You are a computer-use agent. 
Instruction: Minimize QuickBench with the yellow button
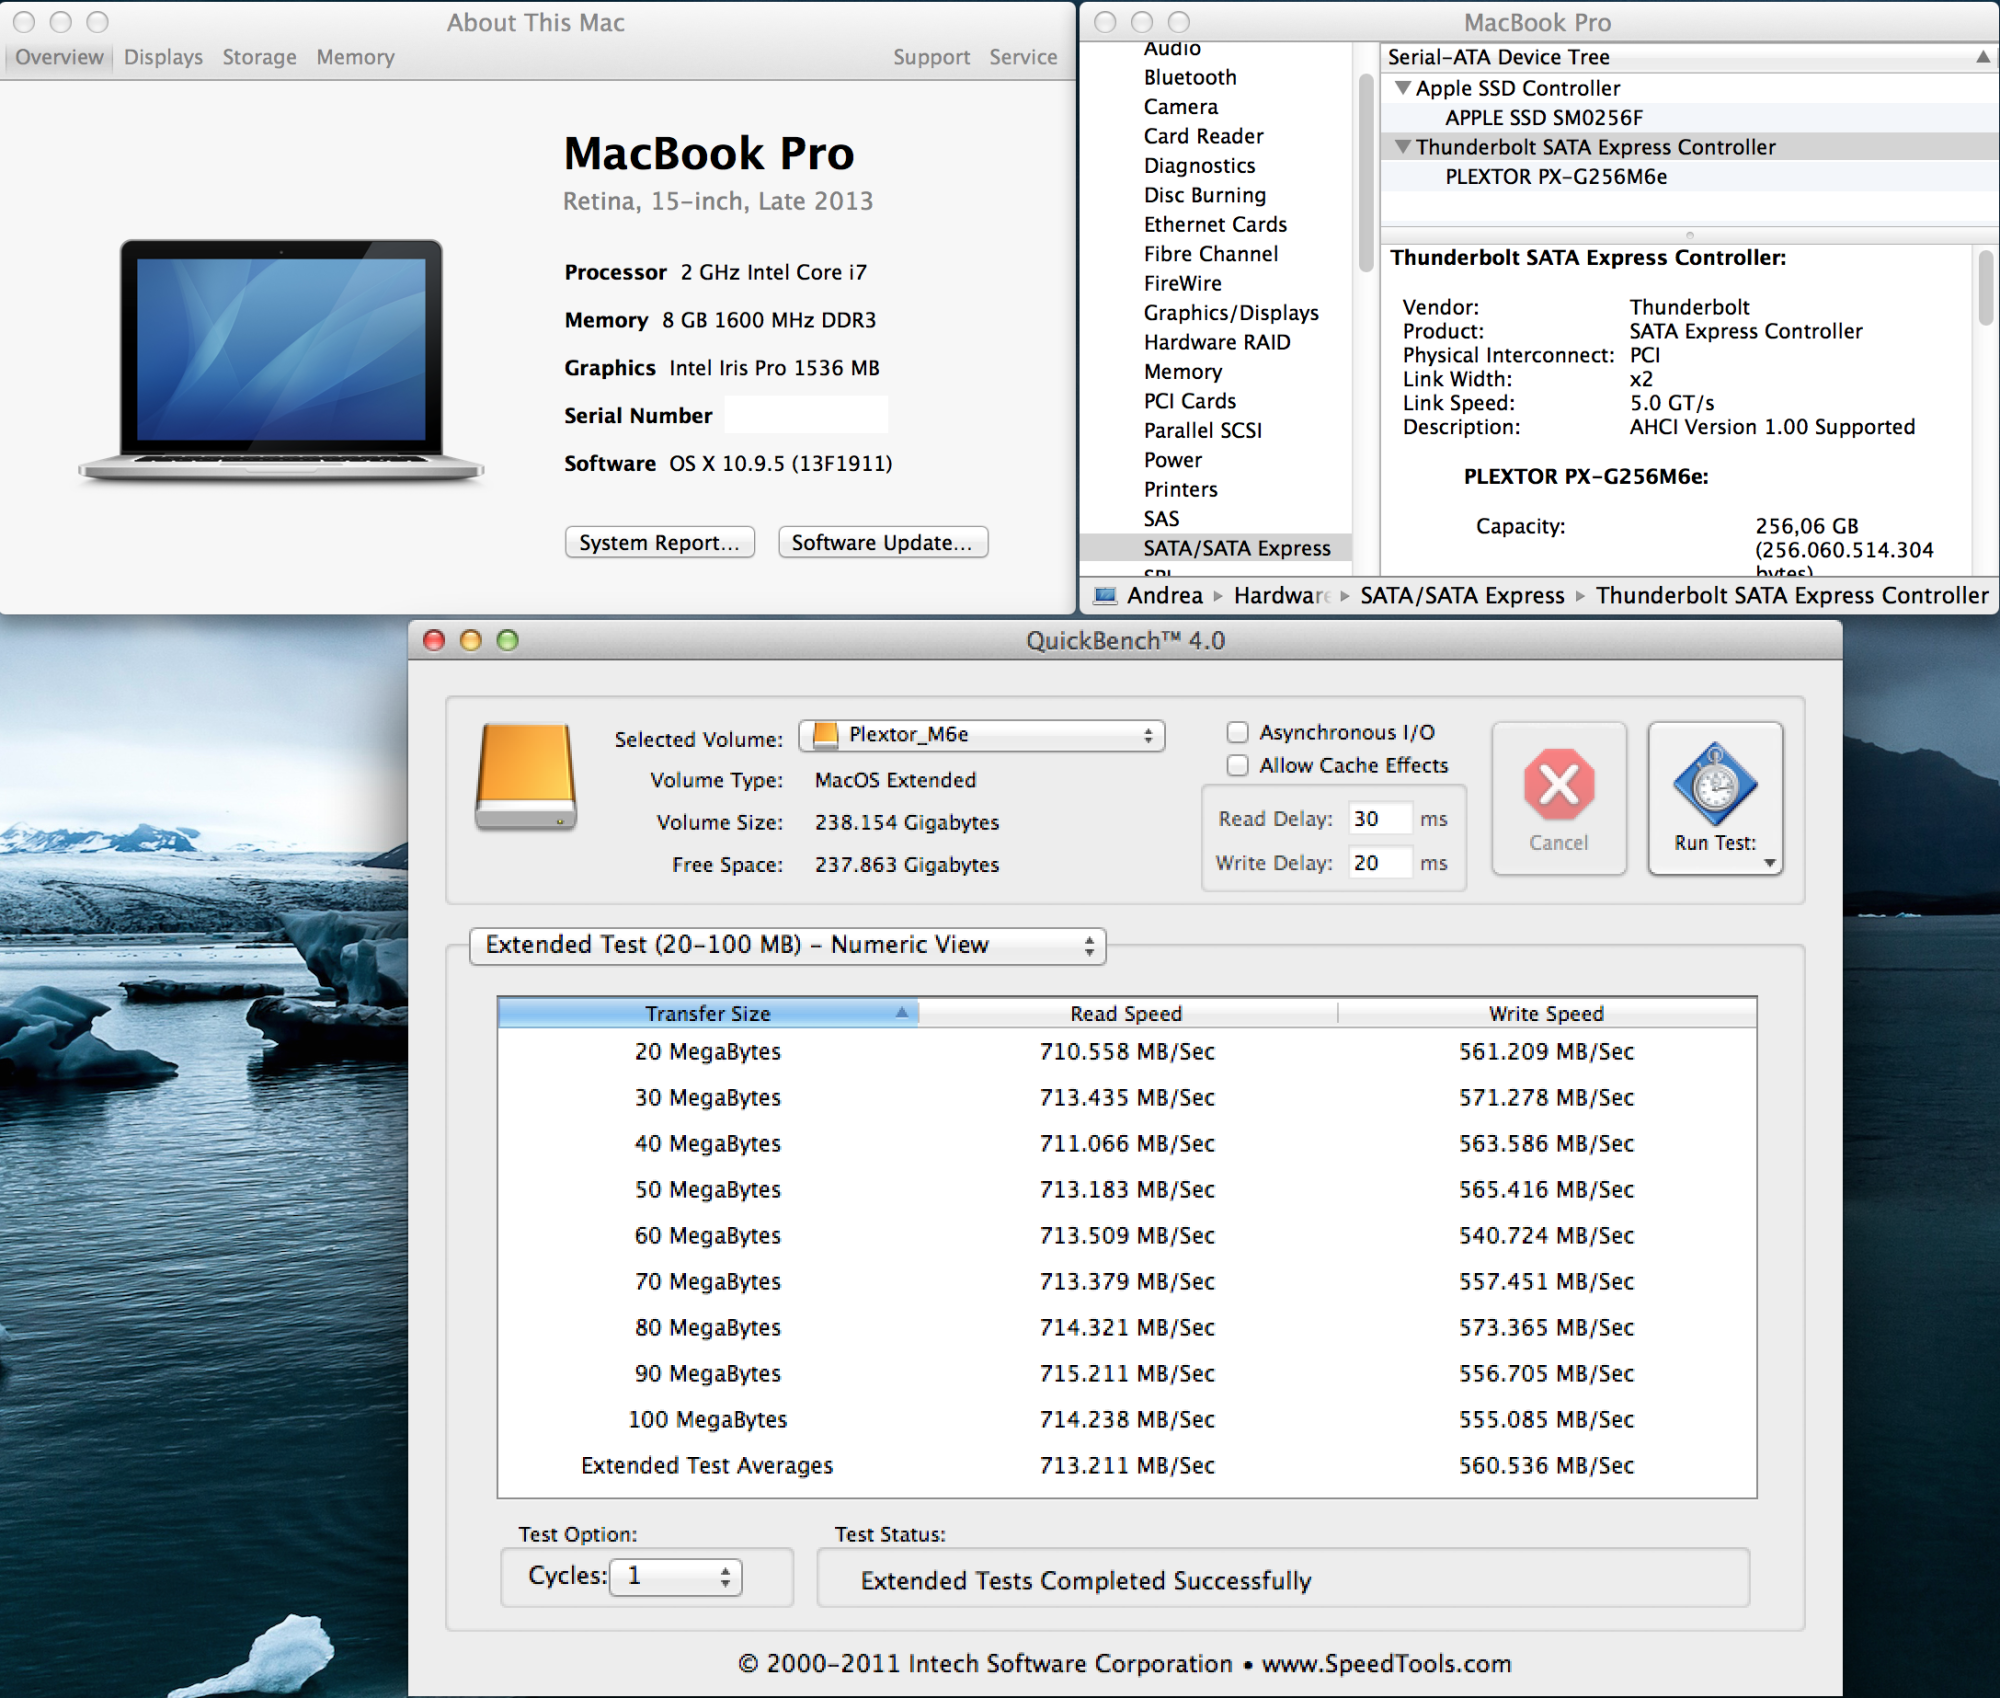tap(471, 640)
